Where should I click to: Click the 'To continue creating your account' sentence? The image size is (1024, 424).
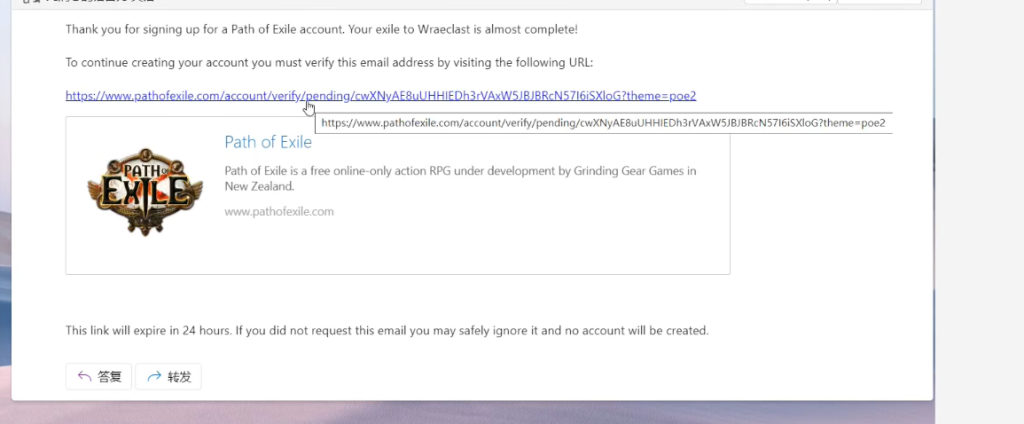tap(329, 63)
